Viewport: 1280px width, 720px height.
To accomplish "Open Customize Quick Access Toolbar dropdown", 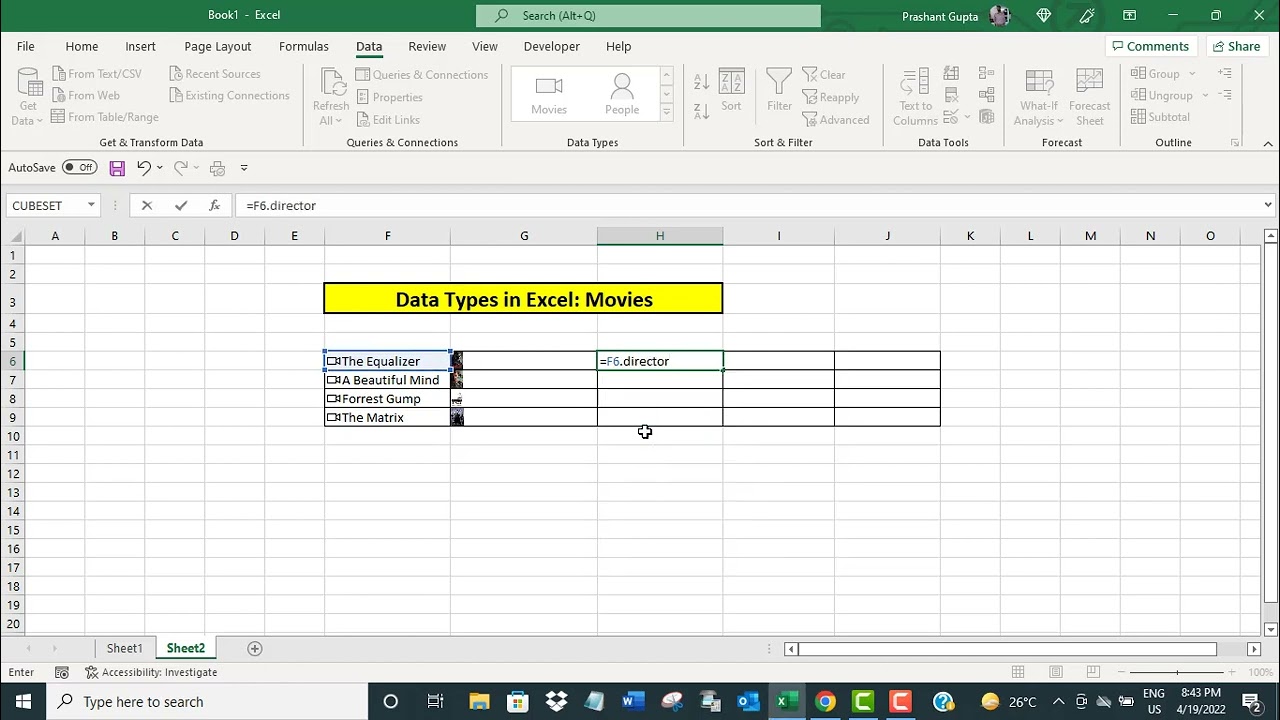I will click(244, 168).
